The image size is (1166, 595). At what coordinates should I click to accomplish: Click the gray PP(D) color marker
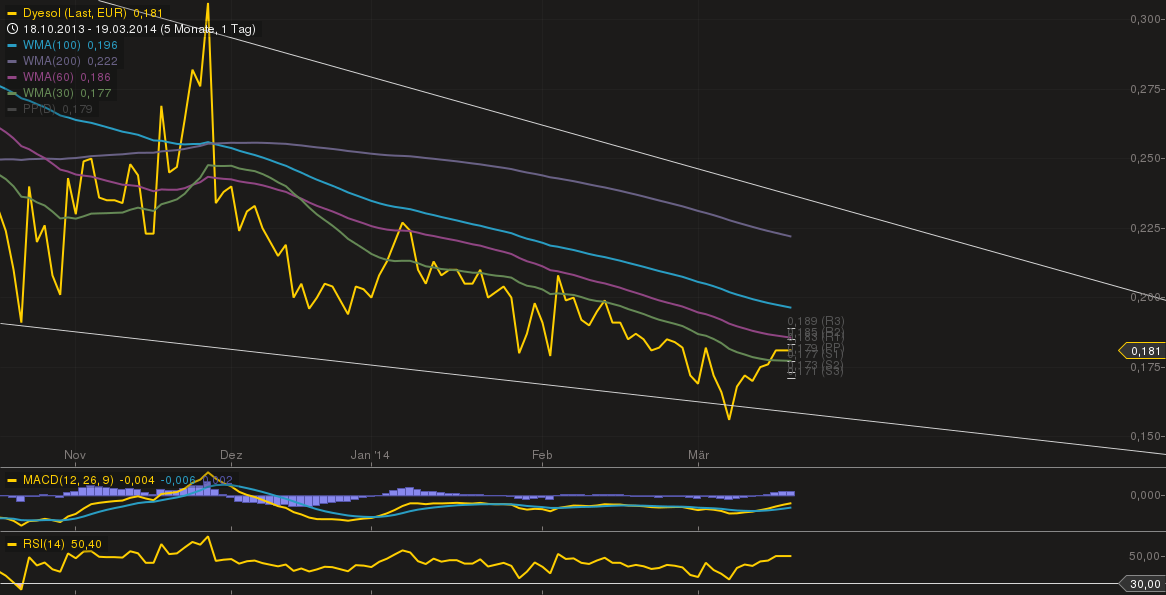12,109
